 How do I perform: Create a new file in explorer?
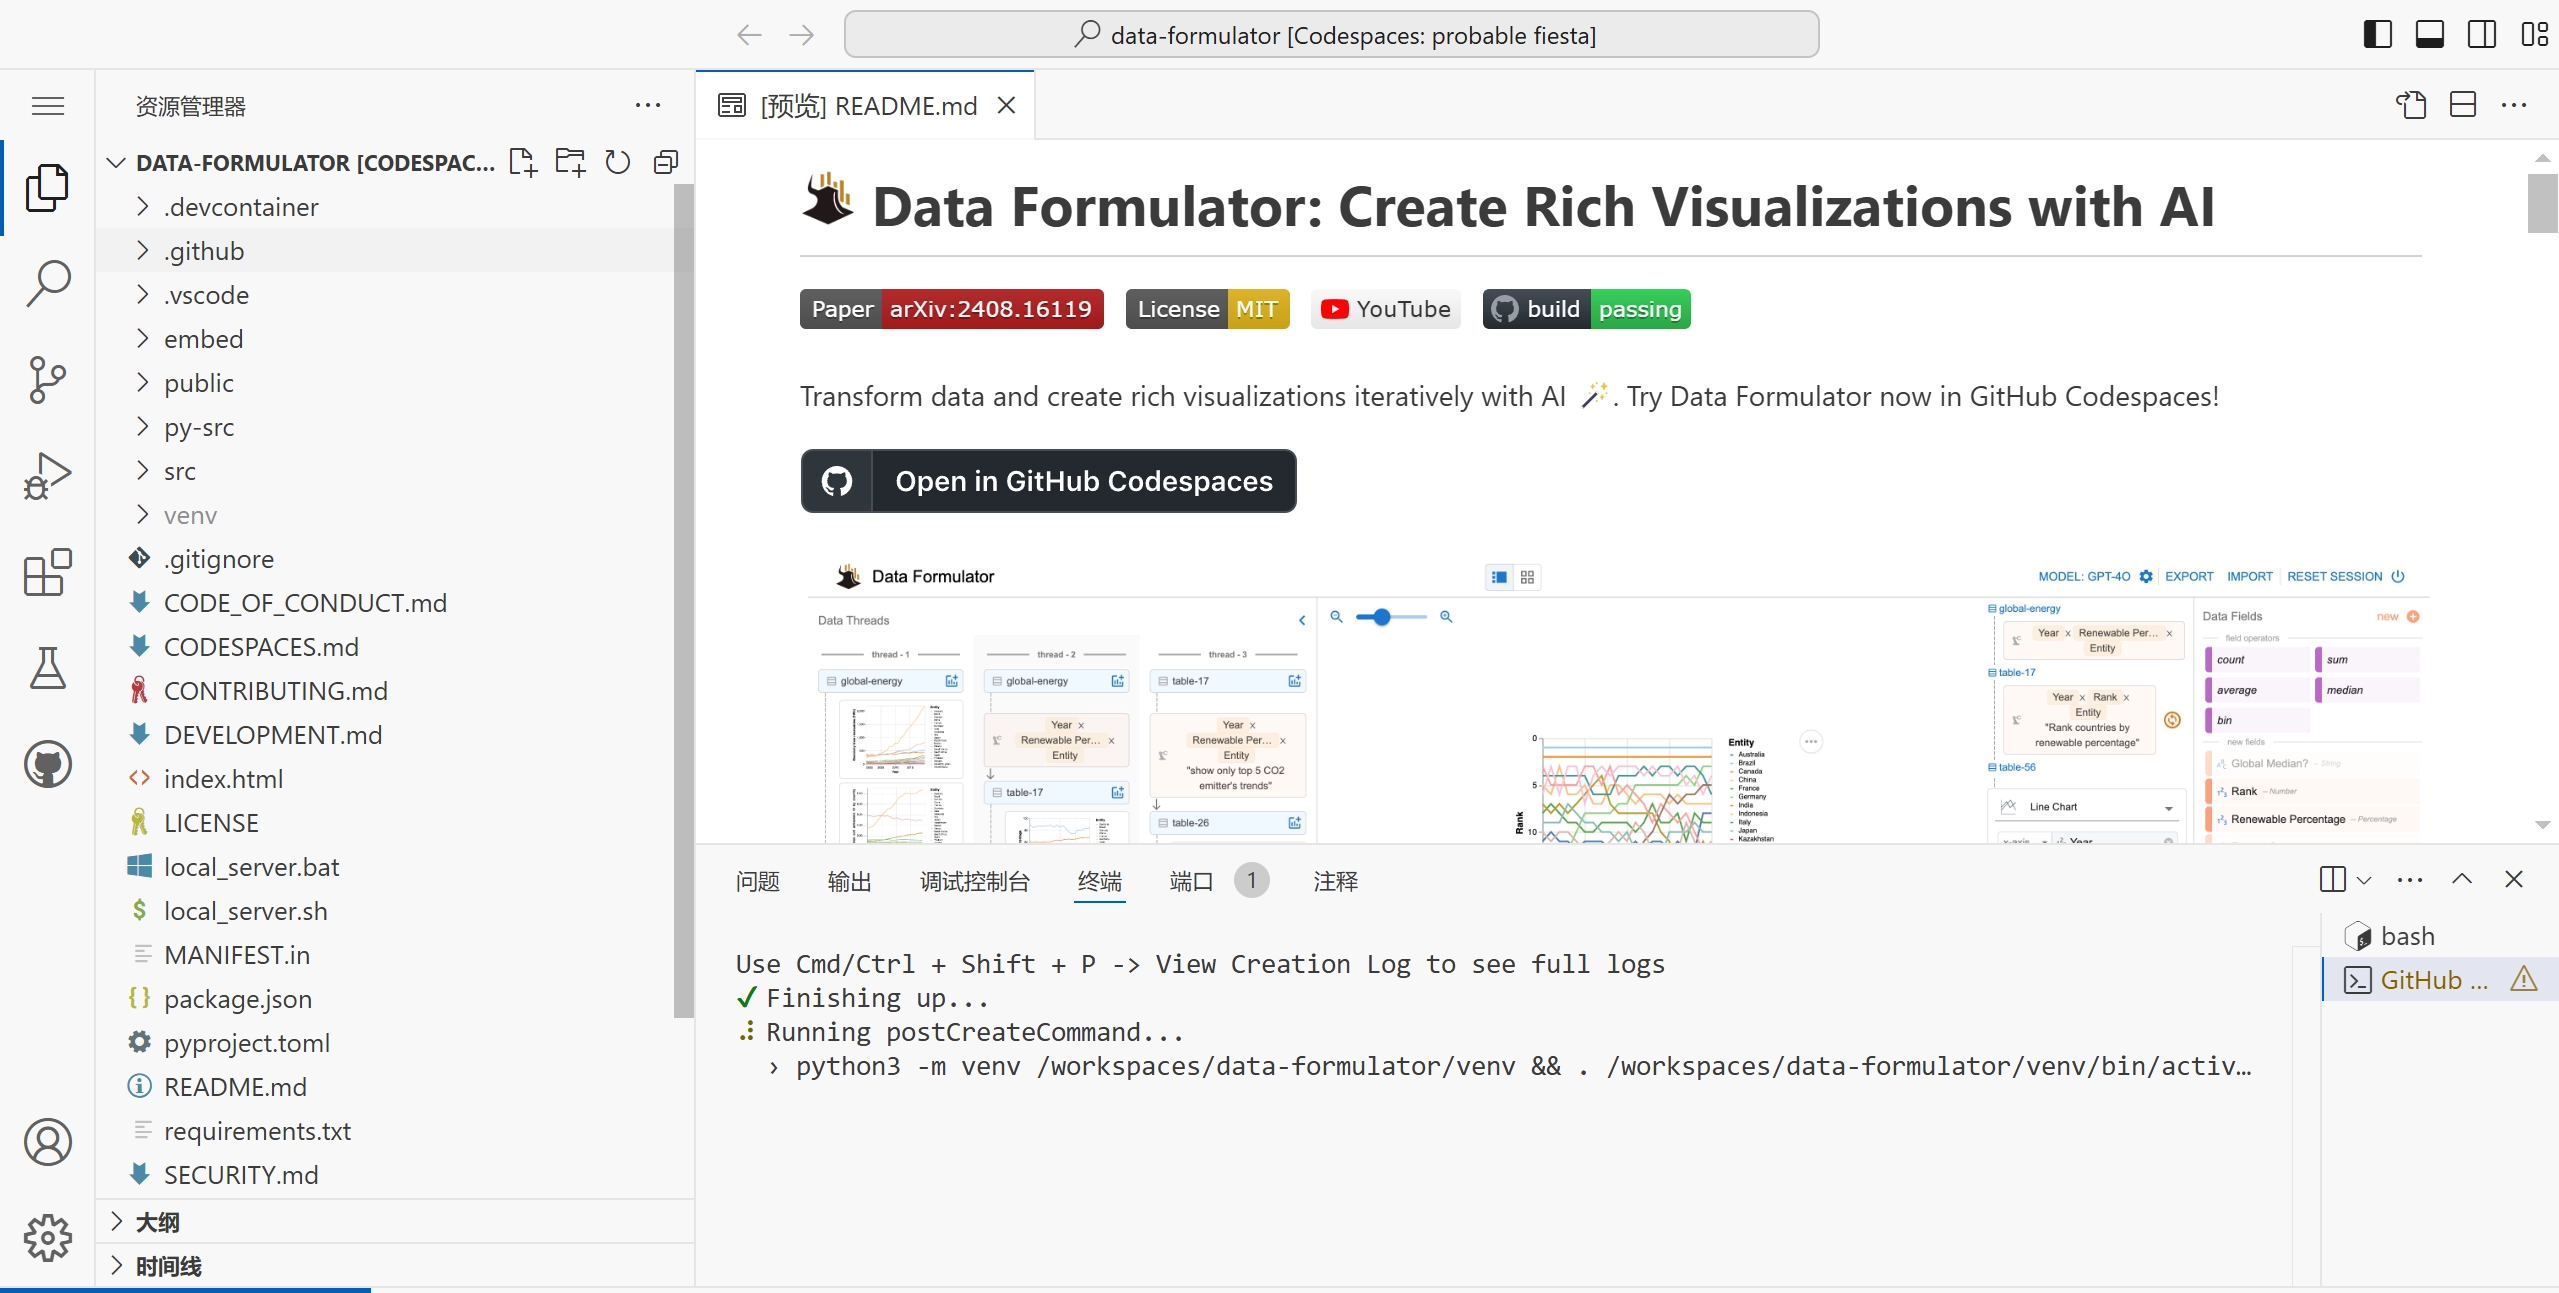pyautogui.click(x=523, y=162)
